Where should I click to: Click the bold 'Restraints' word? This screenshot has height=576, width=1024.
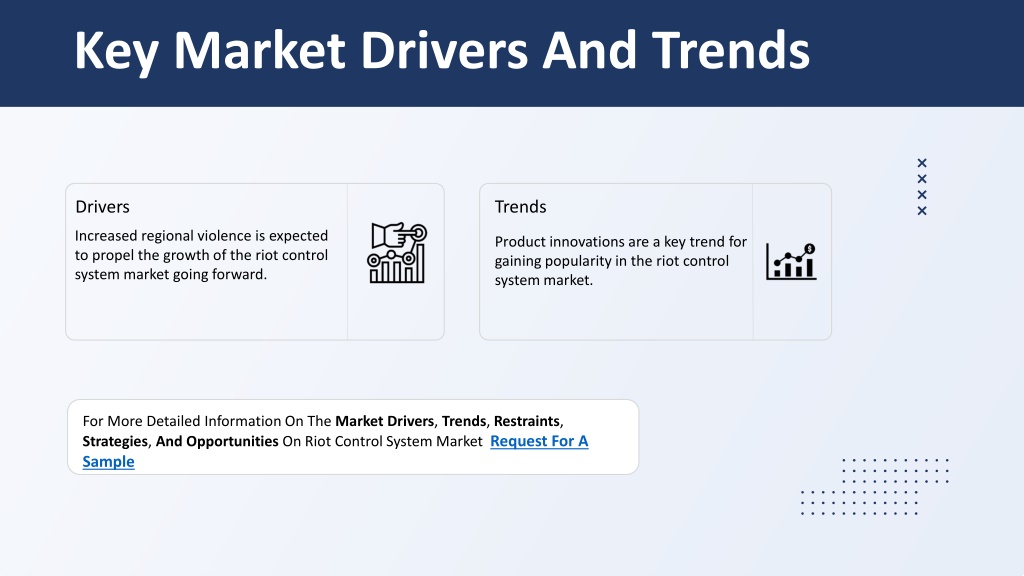click(526, 421)
